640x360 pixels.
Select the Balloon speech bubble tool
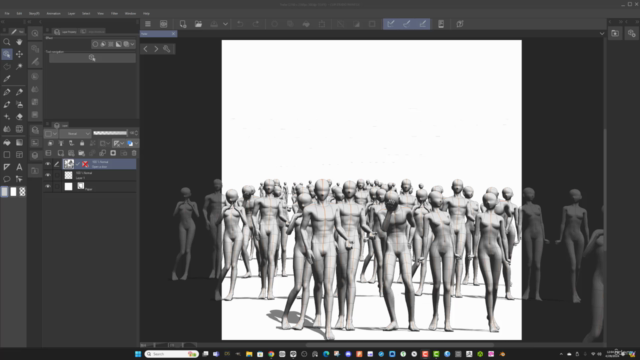7,179
